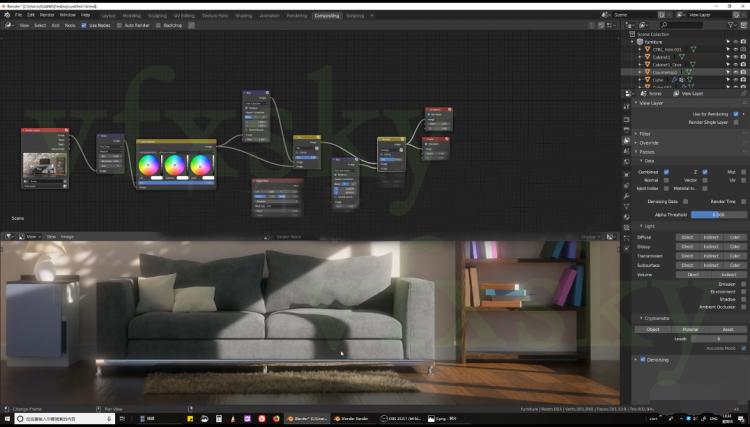Enable the Cryptomatte Object button
This screenshot has height=427, width=750.
pyautogui.click(x=653, y=329)
